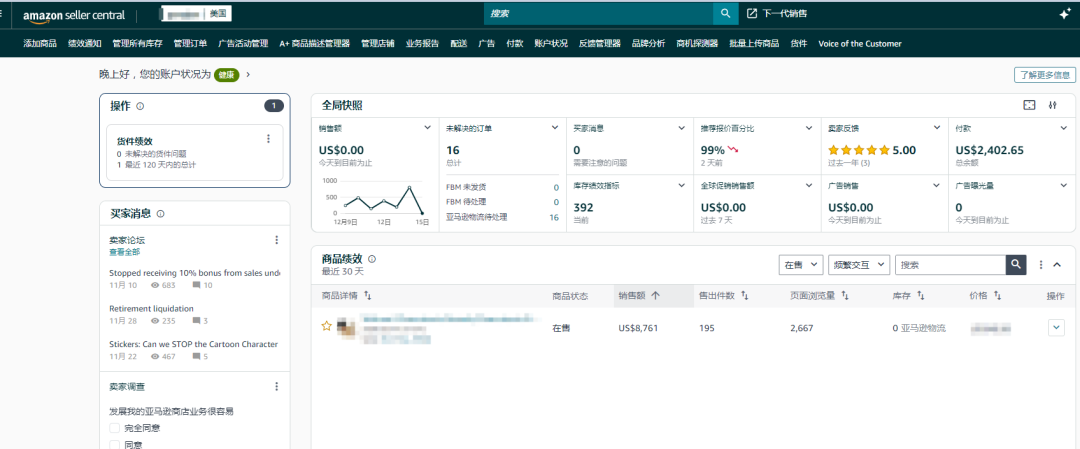Image resolution: width=1080 pixels, height=449 pixels.
Task: Click the fullscreen icon in 全局快照
Action: coord(1029,105)
